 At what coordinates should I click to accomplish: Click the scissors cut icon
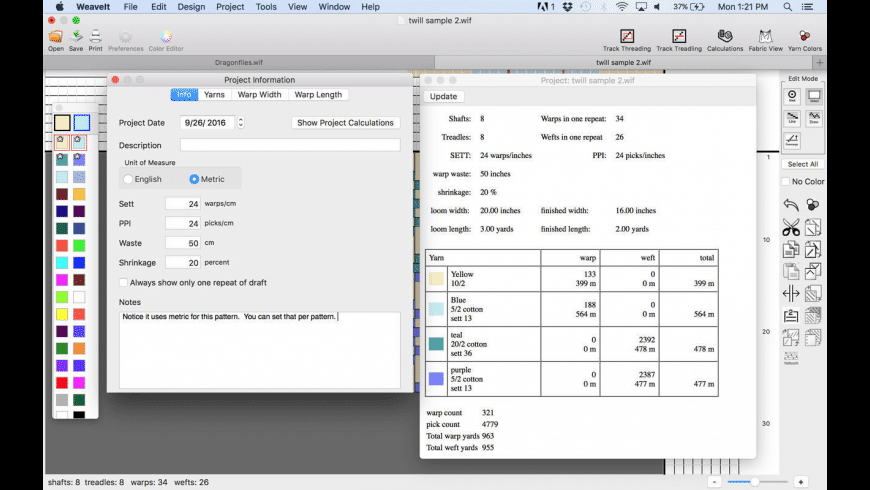pos(791,228)
